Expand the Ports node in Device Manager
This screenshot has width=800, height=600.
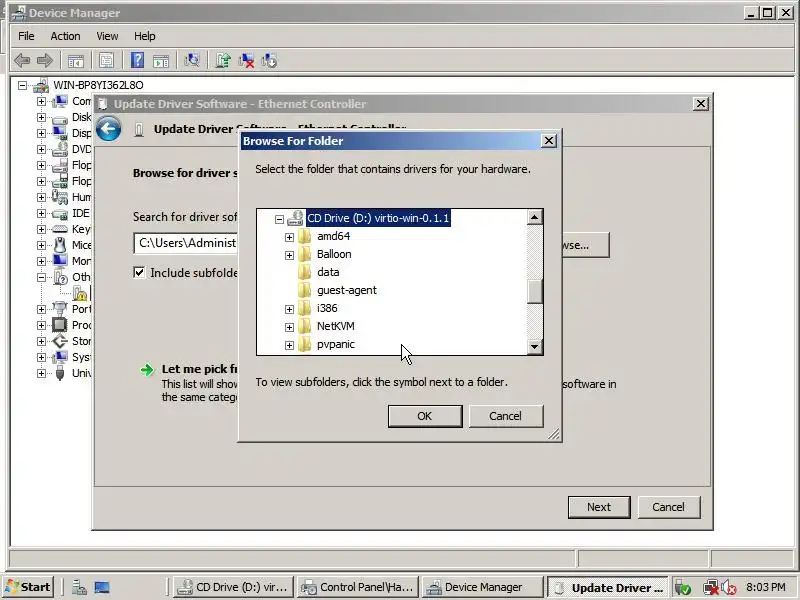pyautogui.click(x=41, y=309)
